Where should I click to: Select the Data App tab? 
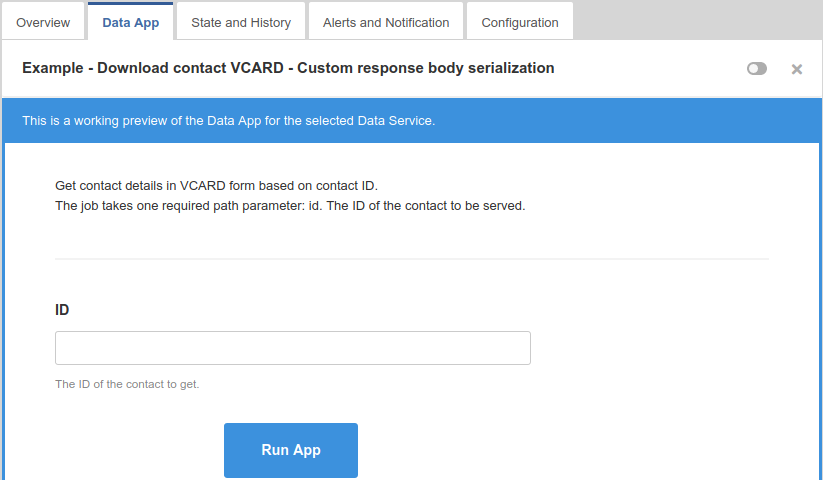click(x=130, y=22)
